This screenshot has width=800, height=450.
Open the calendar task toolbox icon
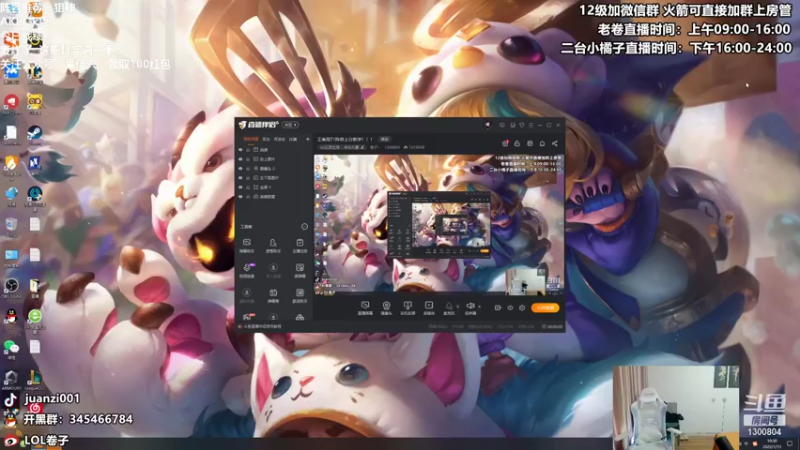click(x=299, y=245)
